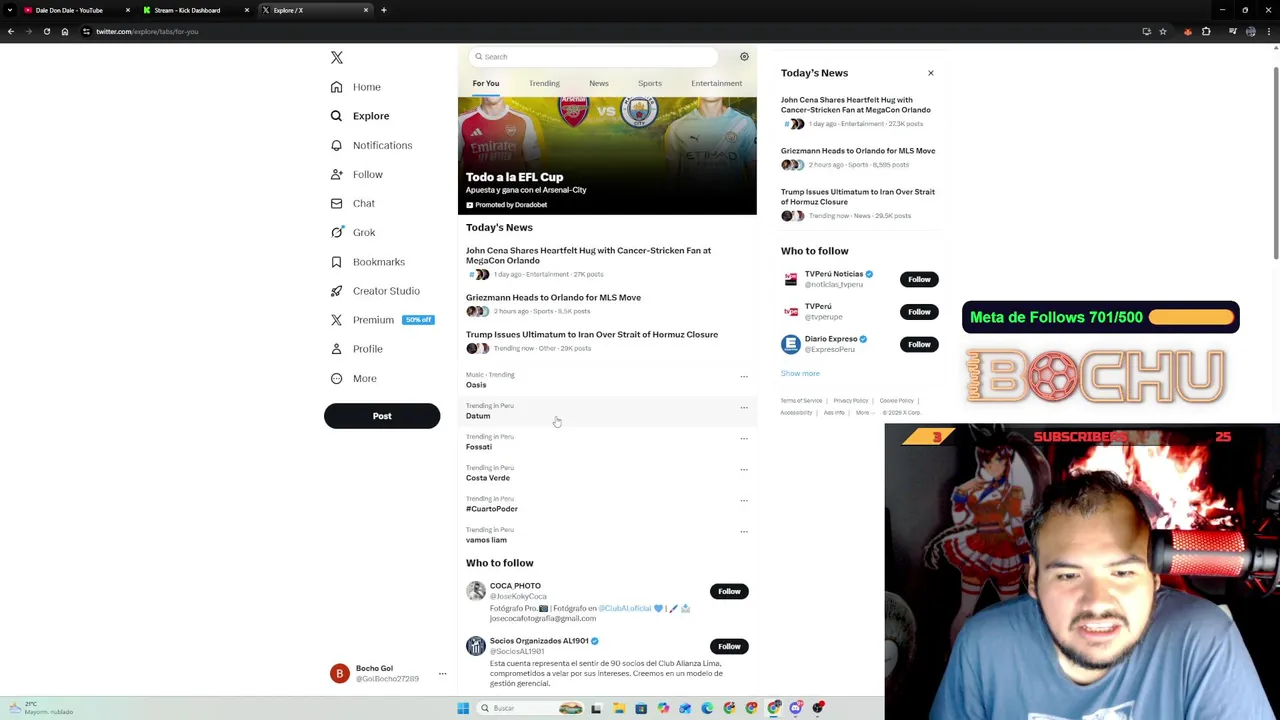Switch to the Sports tab
Image resolution: width=1280 pixels, height=720 pixels.
(650, 83)
